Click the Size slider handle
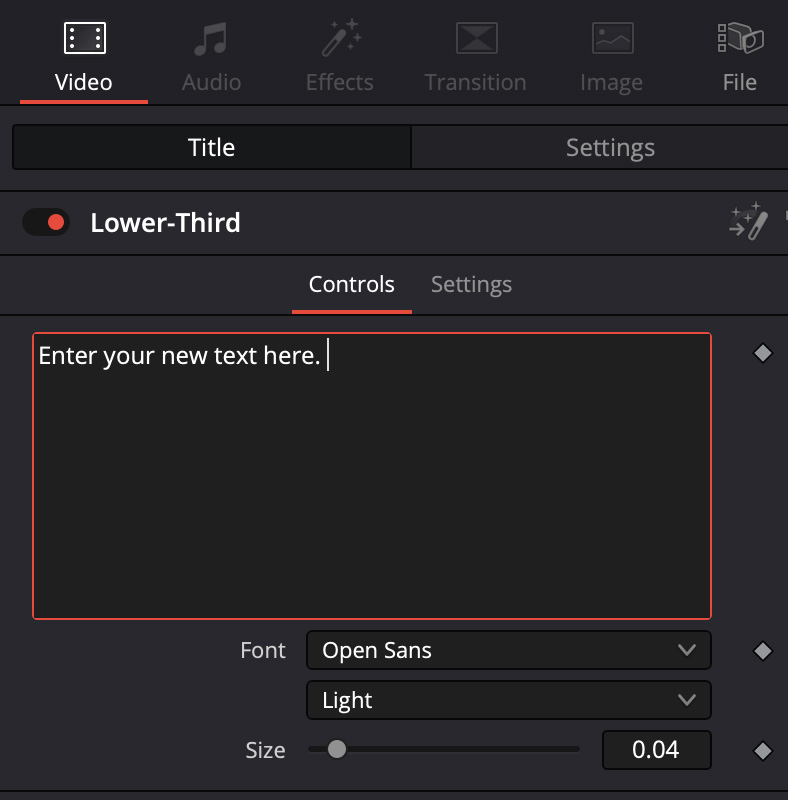Image resolution: width=788 pixels, height=800 pixels. coord(337,749)
